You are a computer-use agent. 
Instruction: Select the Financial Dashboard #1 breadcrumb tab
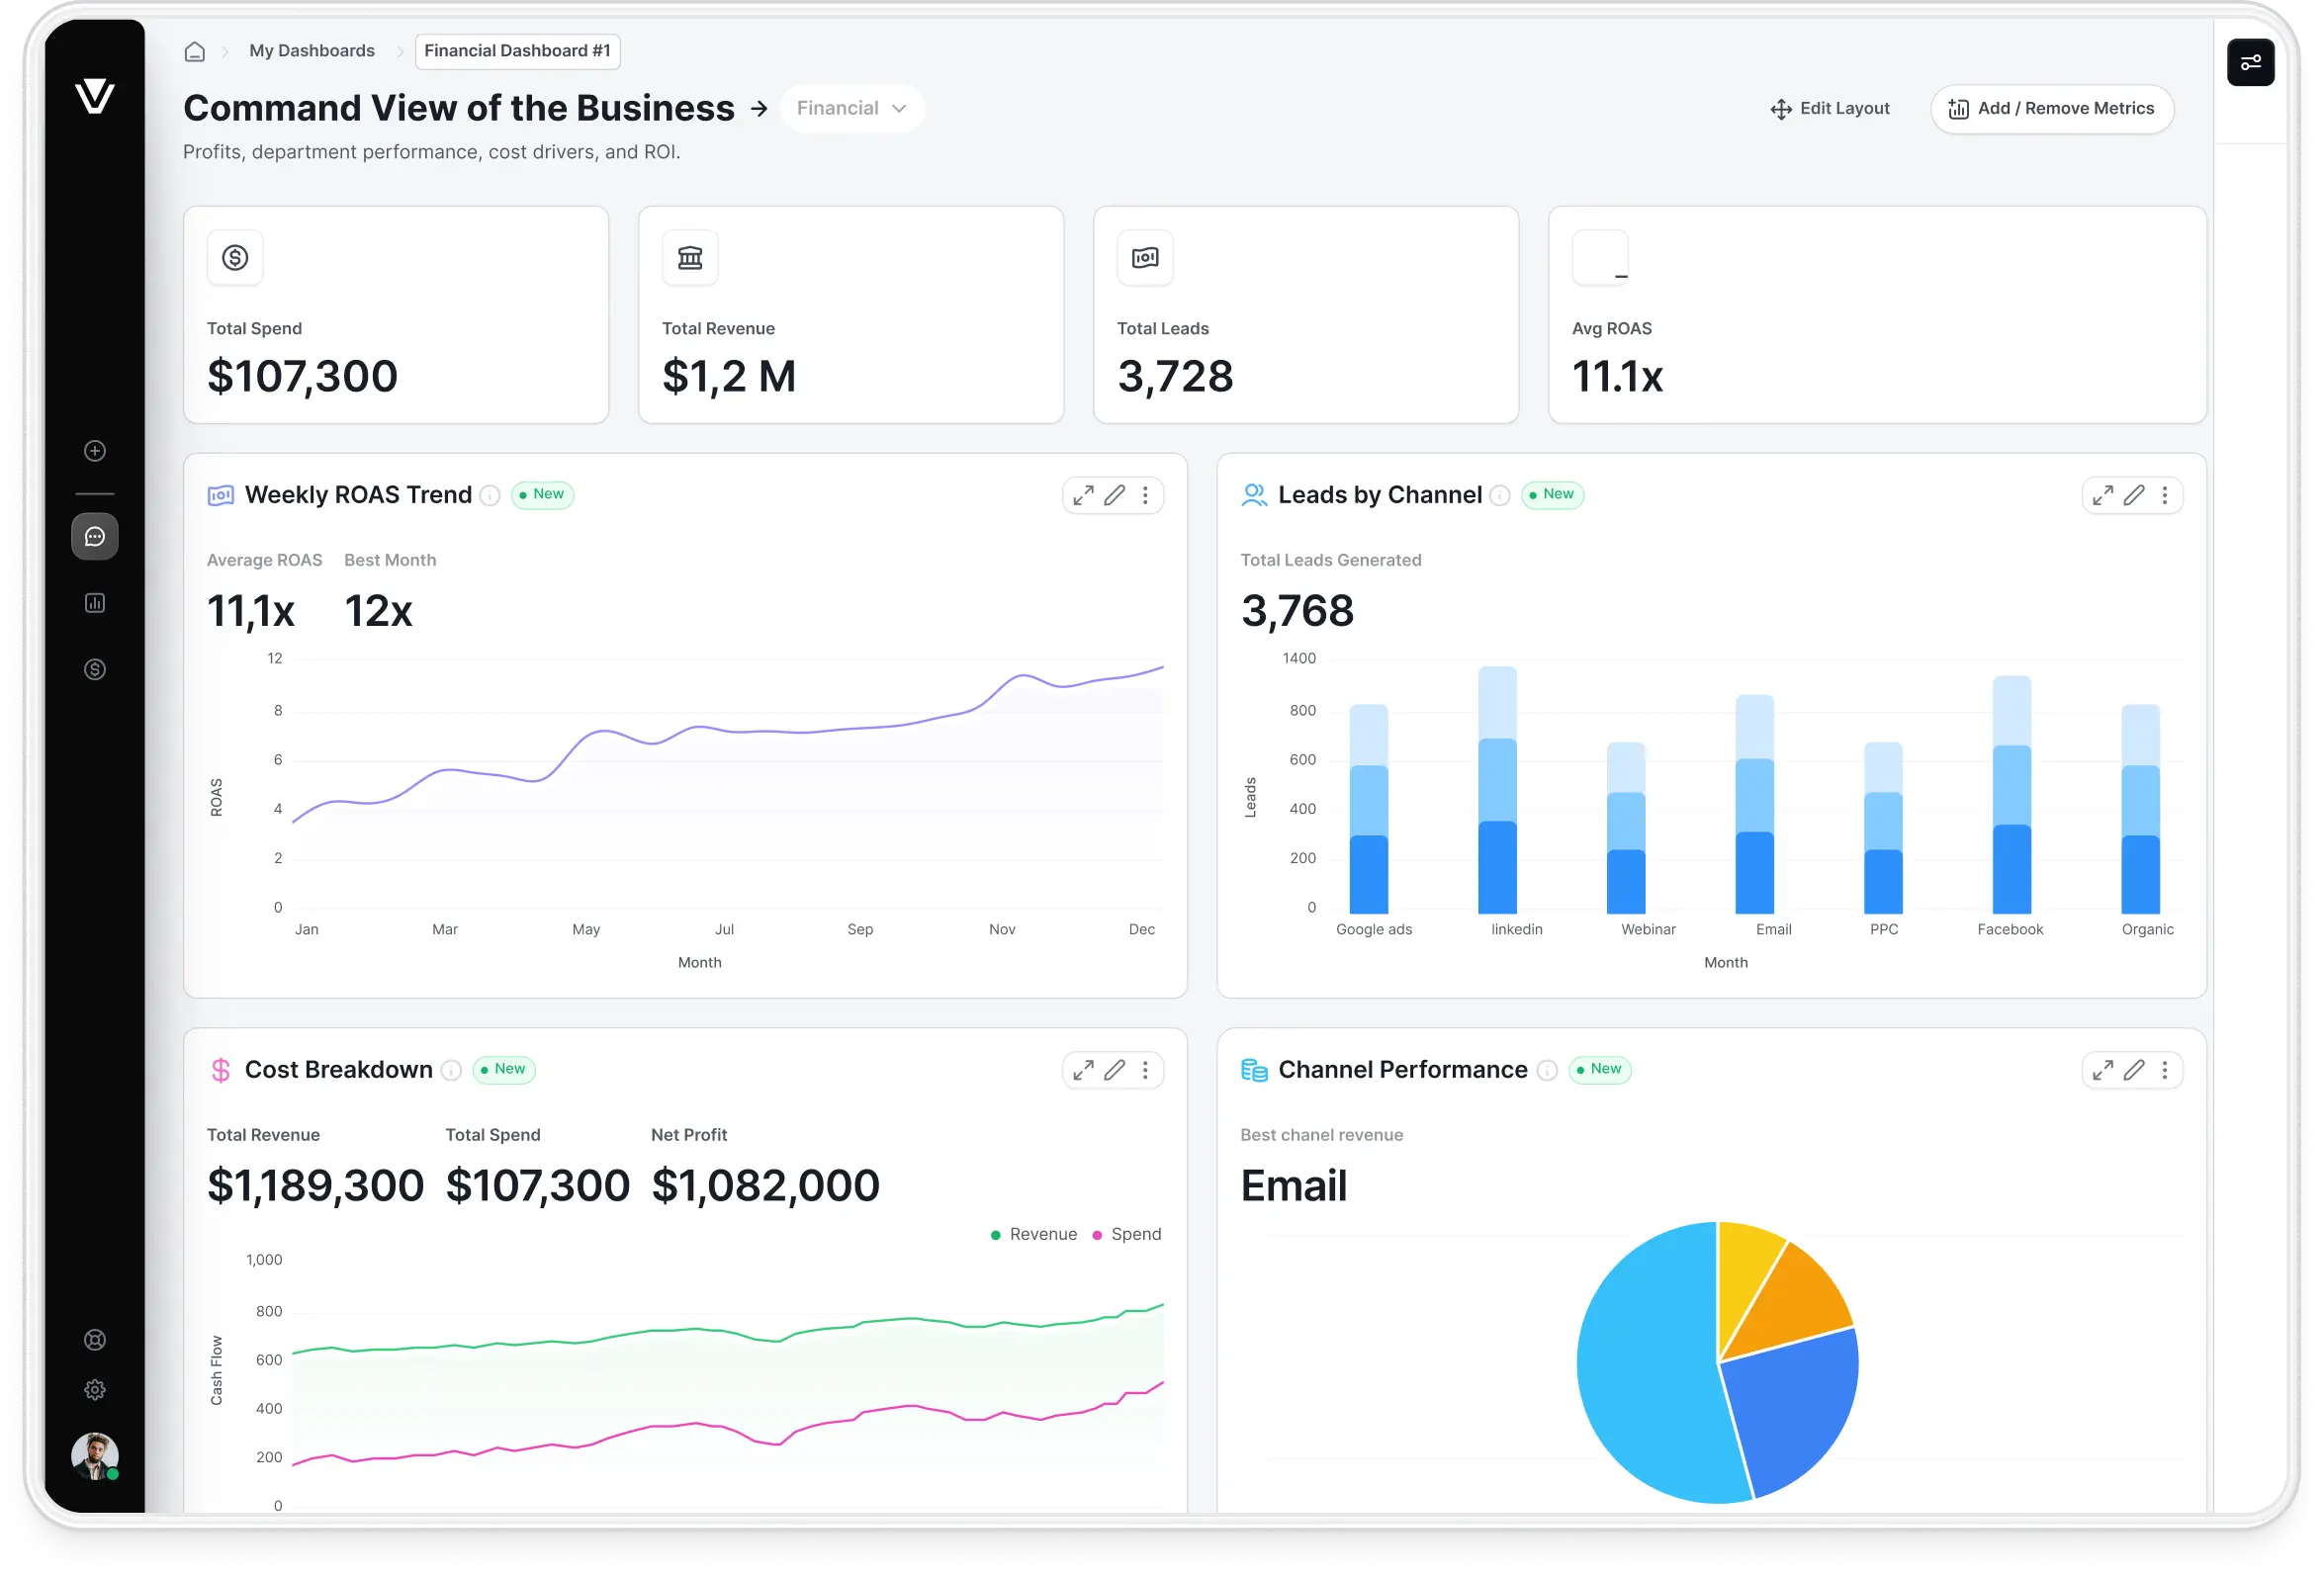[517, 51]
